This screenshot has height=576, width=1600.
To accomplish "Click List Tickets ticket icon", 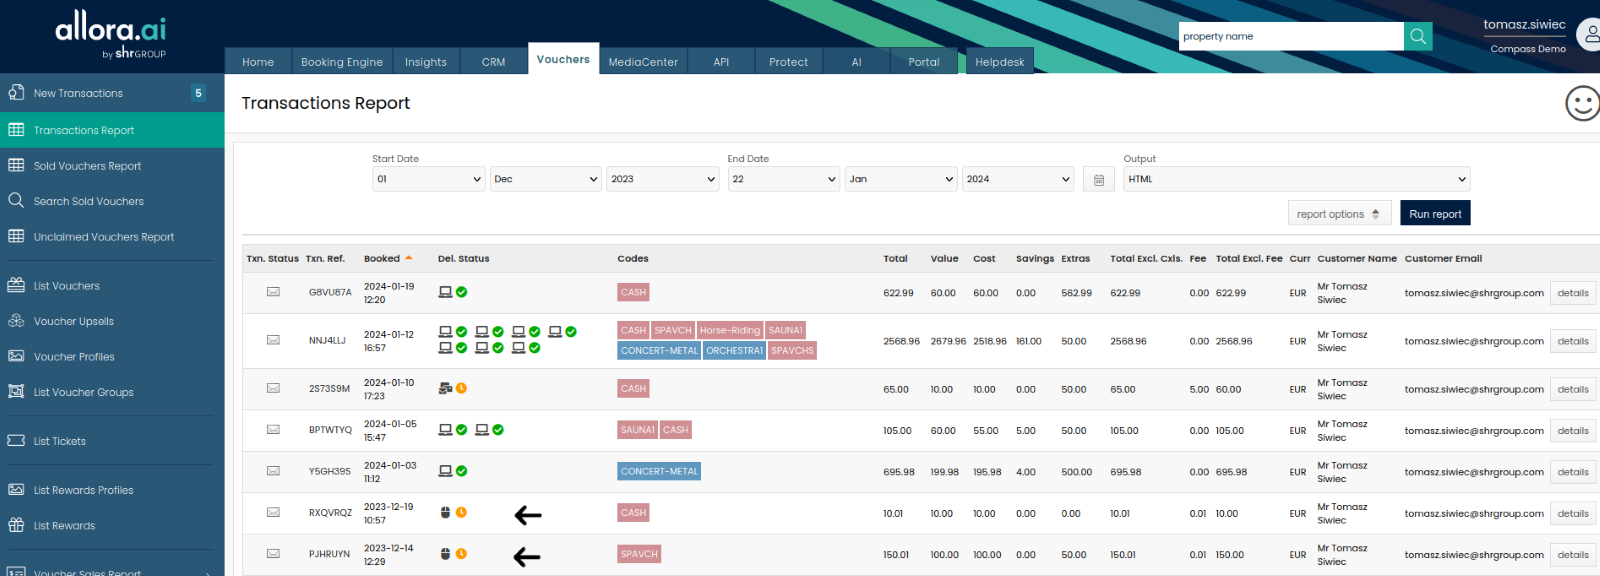I will pyautogui.click(x=16, y=441).
